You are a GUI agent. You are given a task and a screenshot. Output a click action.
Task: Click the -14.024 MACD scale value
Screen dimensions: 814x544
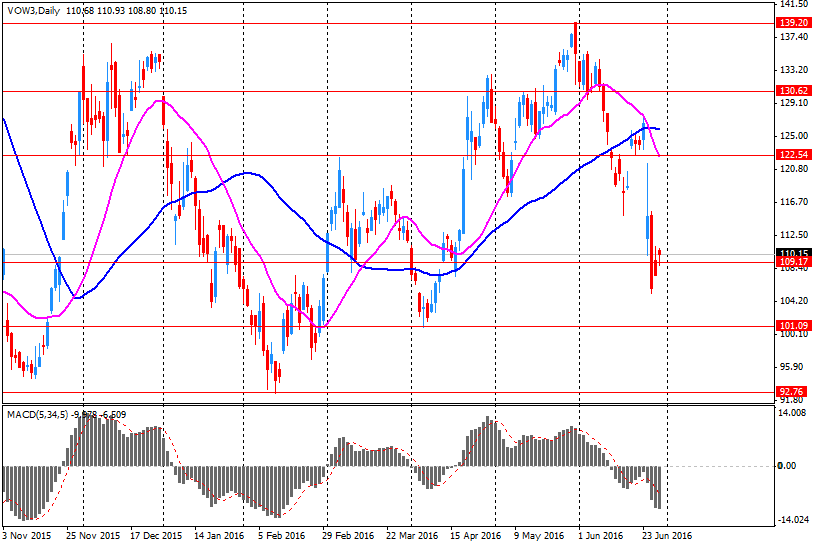(792, 520)
